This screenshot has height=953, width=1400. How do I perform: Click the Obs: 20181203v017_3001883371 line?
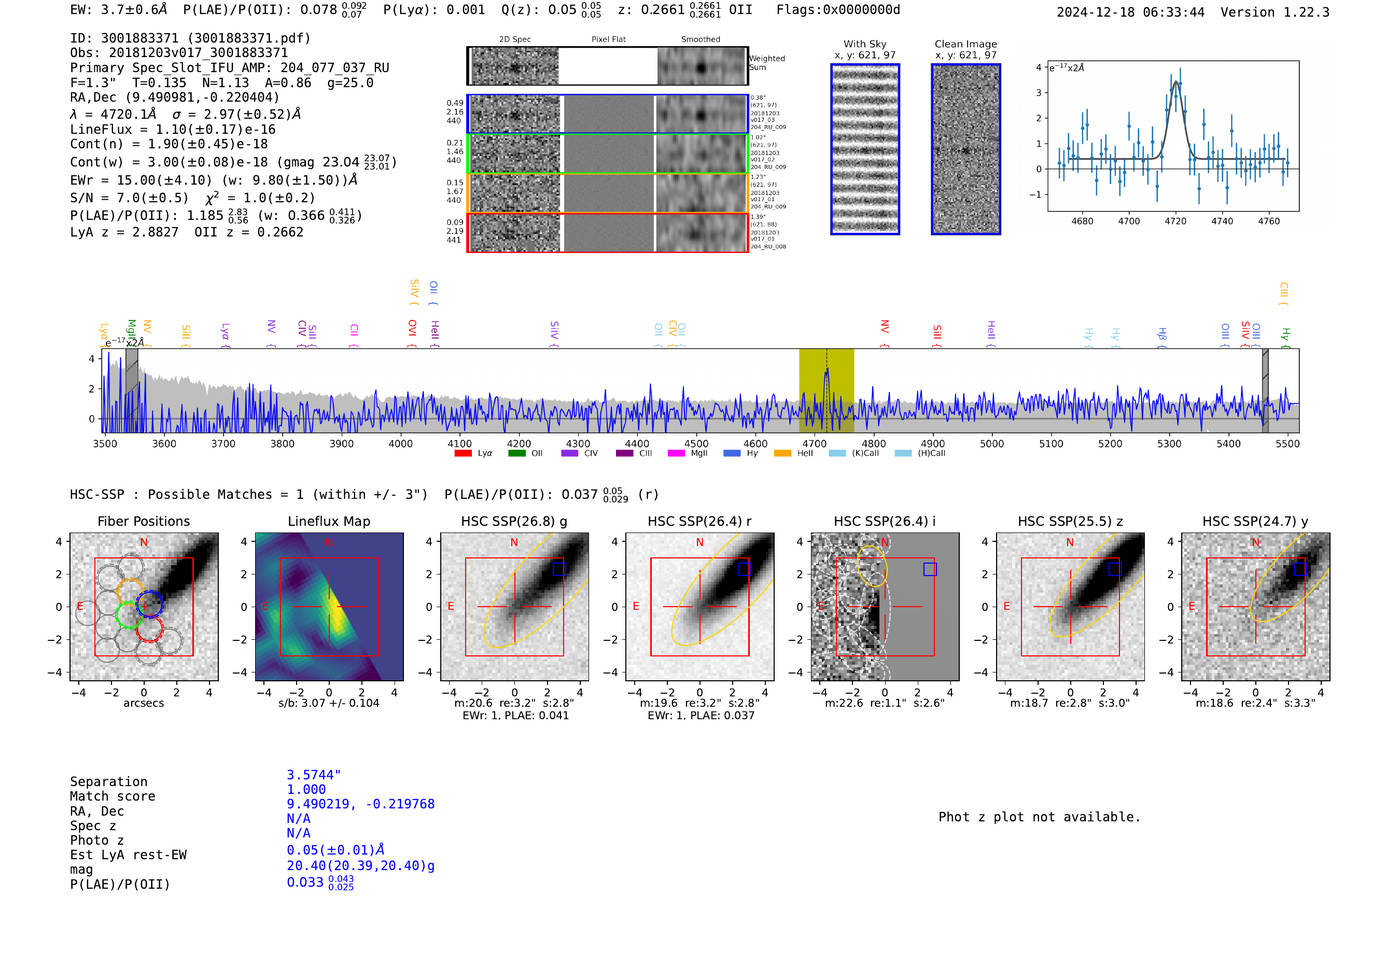pyautogui.click(x=179, y=53)
